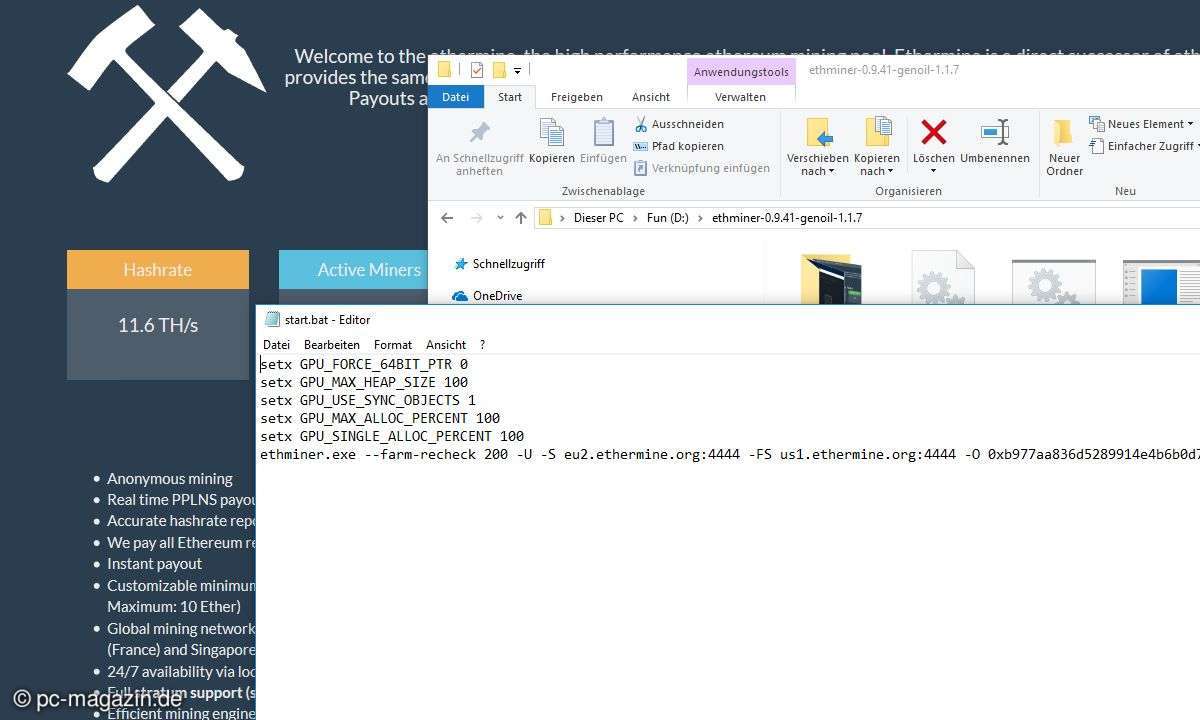Click quick access properties checkmark icon
The width and height of the screenshot is (1200, 720).
coord(477,70)
